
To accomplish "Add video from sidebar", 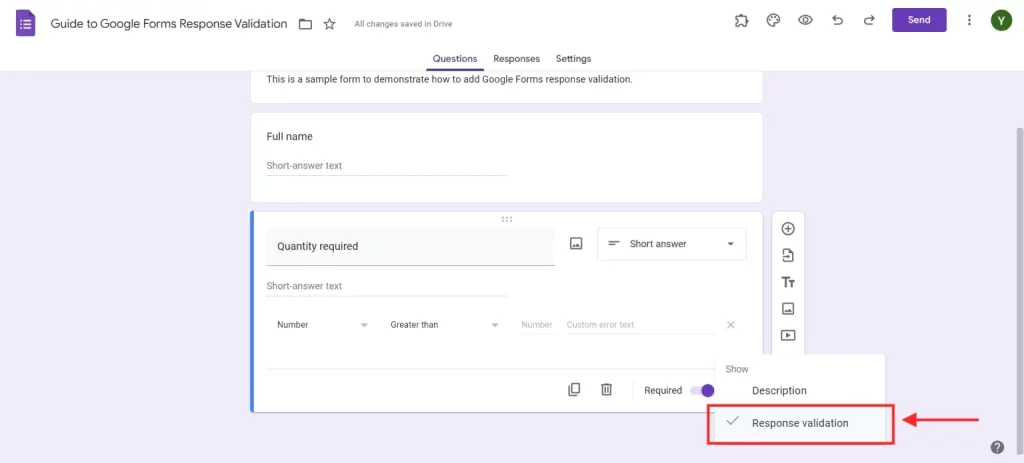I will point(788,335).
